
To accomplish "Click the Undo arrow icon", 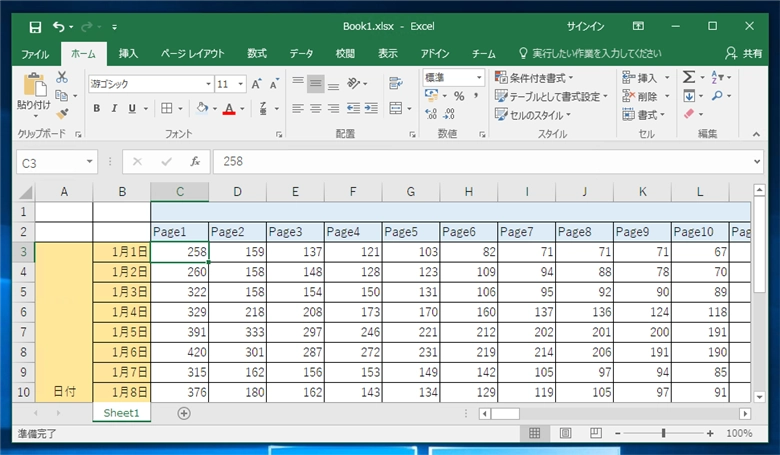I will pos(59,27).
